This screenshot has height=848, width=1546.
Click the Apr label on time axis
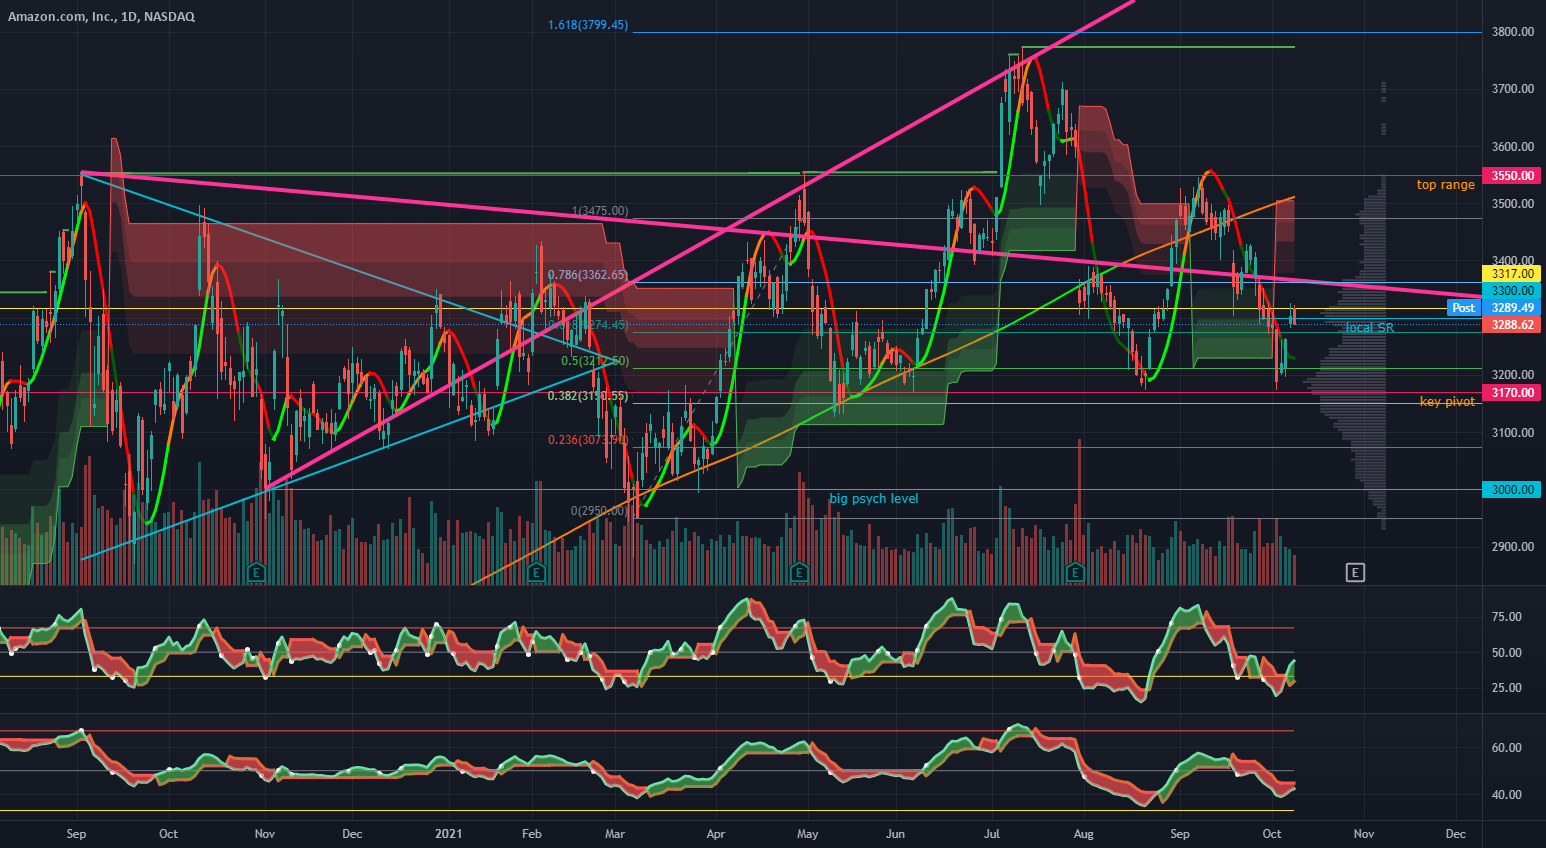tap(715, 834)
